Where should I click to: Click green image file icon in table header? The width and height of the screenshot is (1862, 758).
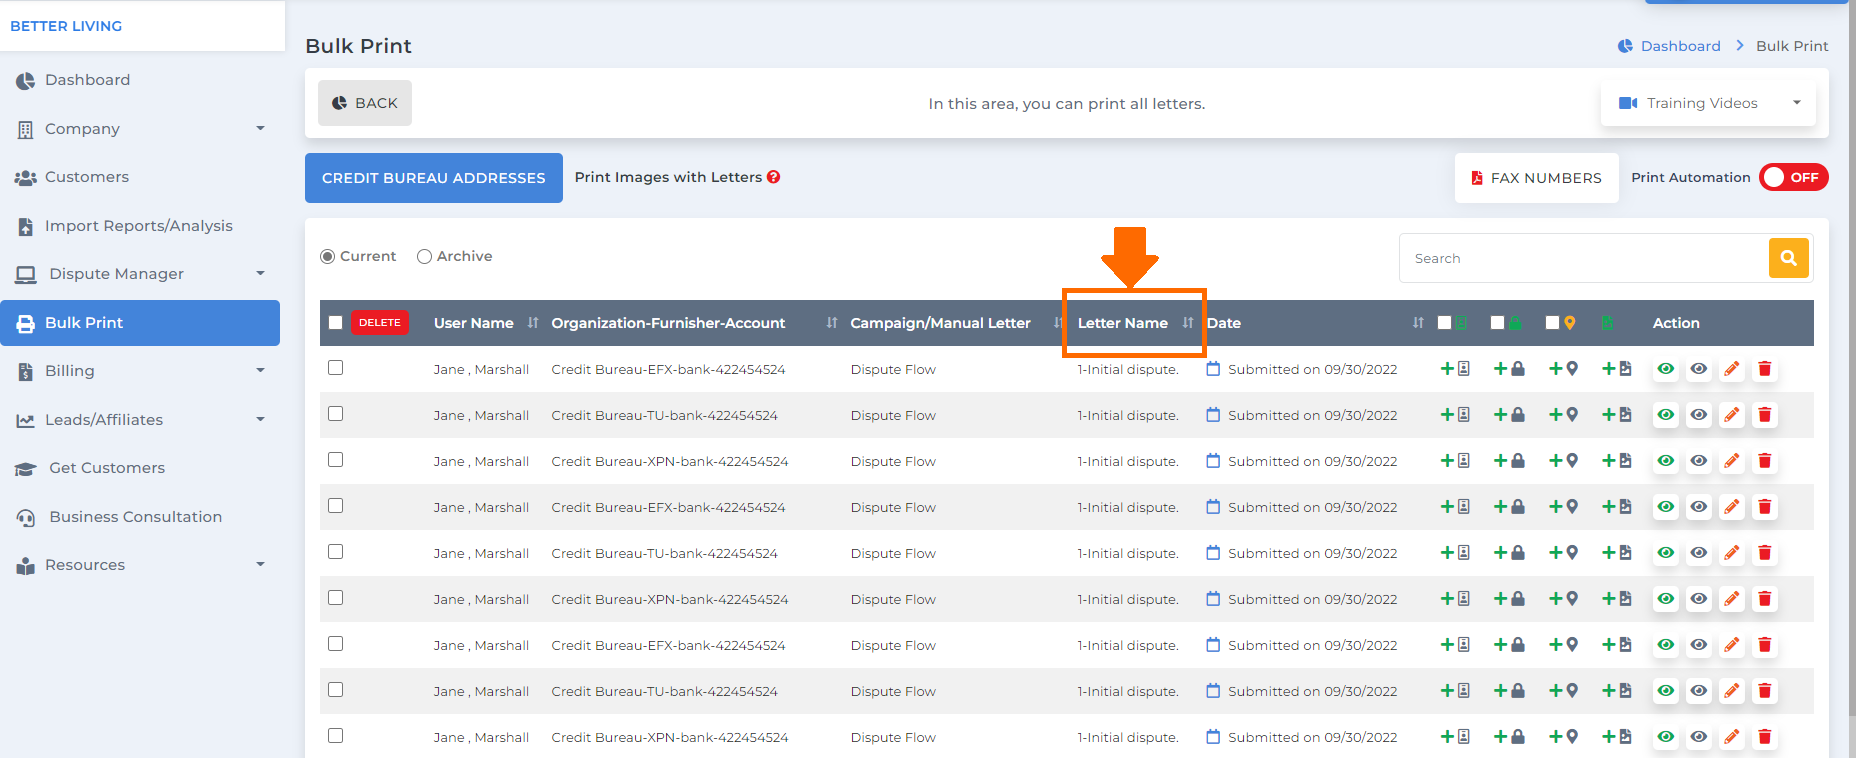1607,323
